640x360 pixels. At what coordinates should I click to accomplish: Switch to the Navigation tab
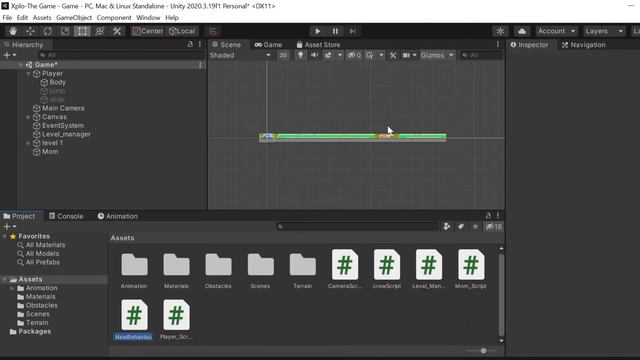pyautogui.click(x=584, y=45)
